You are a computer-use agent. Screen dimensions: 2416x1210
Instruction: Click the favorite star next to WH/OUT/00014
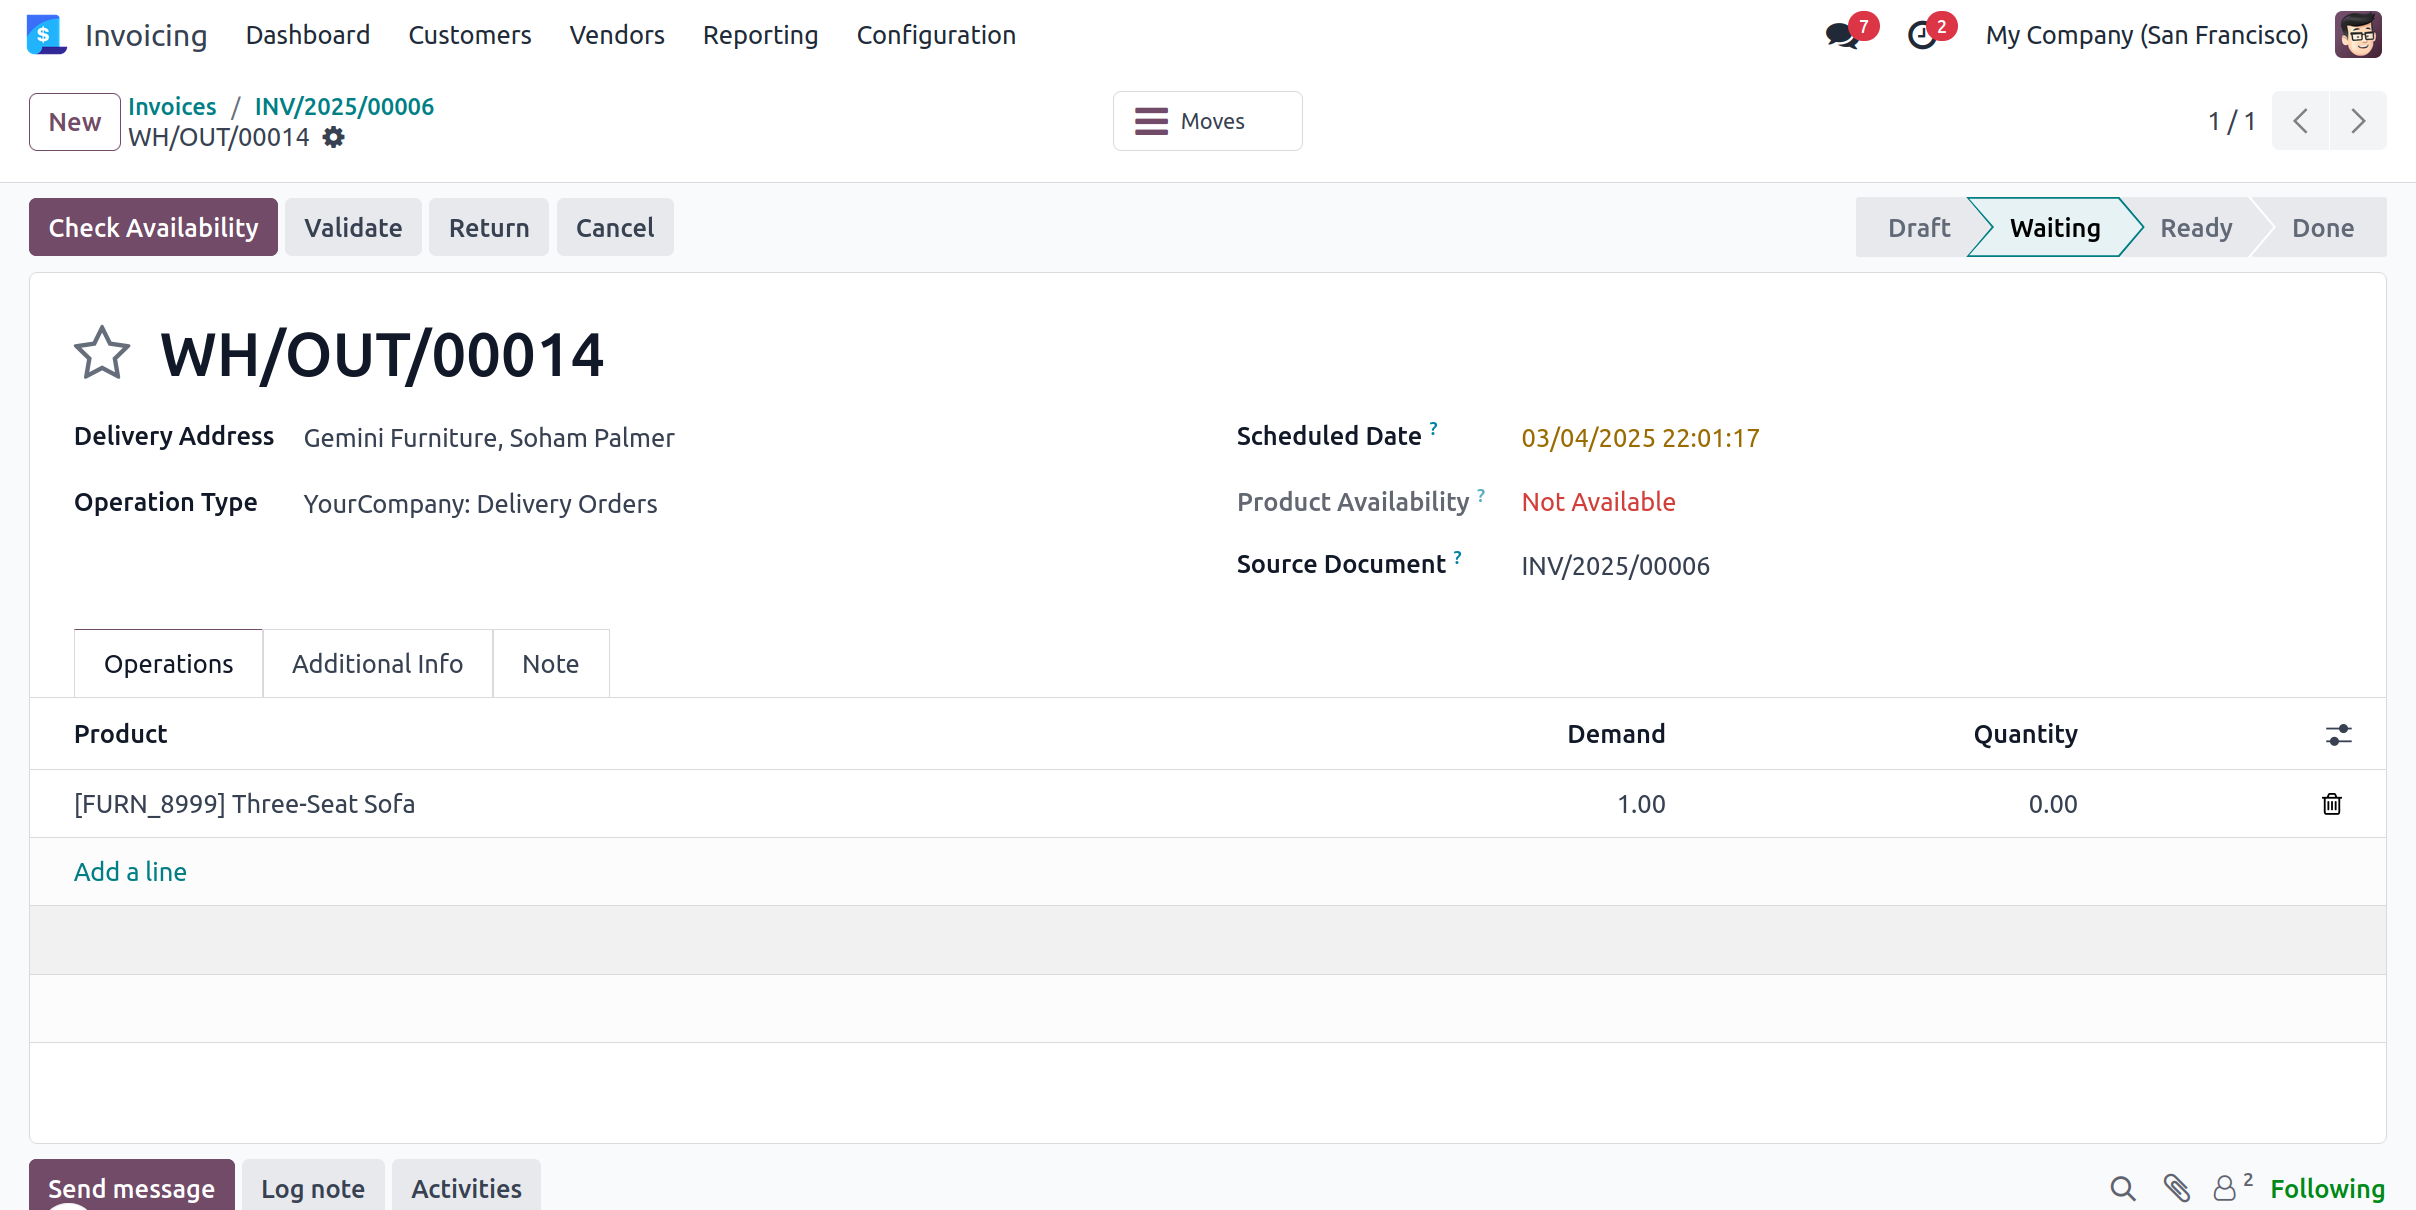pyautogui.click(x=102, y=353)
